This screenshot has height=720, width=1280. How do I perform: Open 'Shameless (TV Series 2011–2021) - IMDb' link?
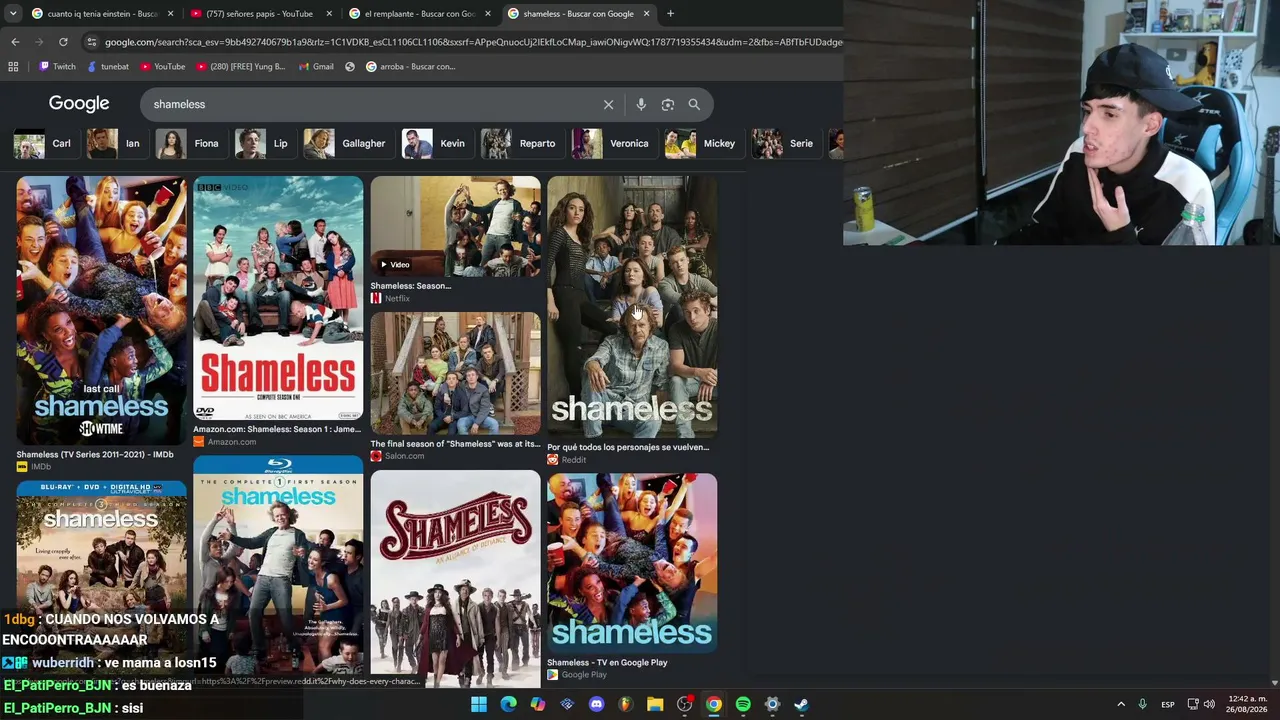(x=95, y=454)
